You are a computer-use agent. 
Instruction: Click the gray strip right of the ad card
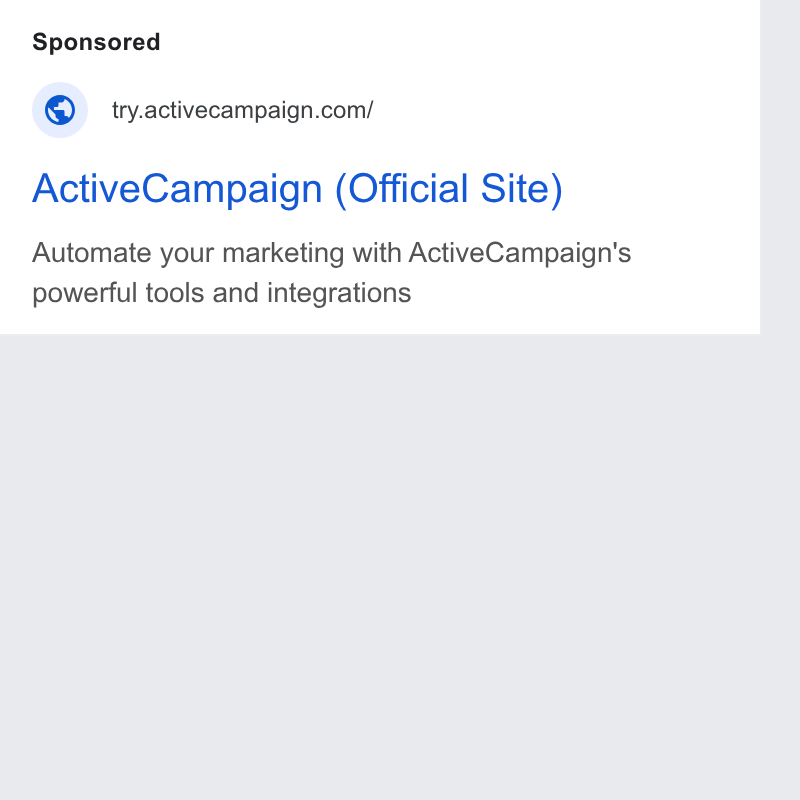tap(780, 400)
